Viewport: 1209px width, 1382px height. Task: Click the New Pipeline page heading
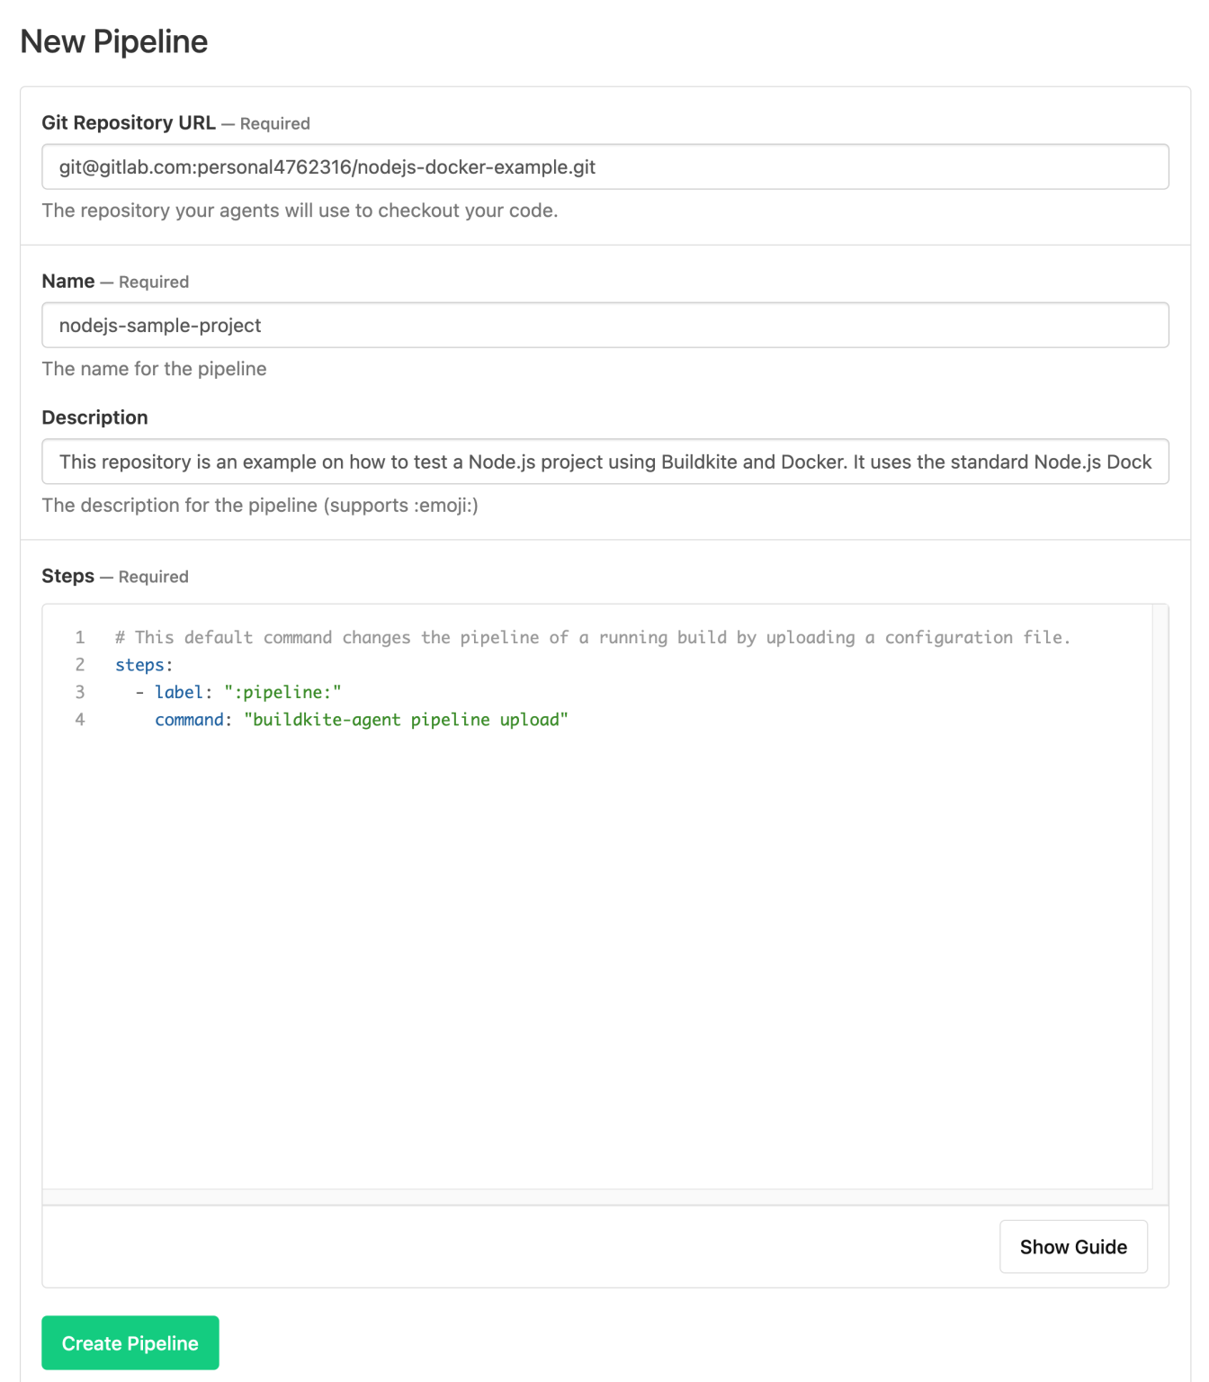[113, 41]
